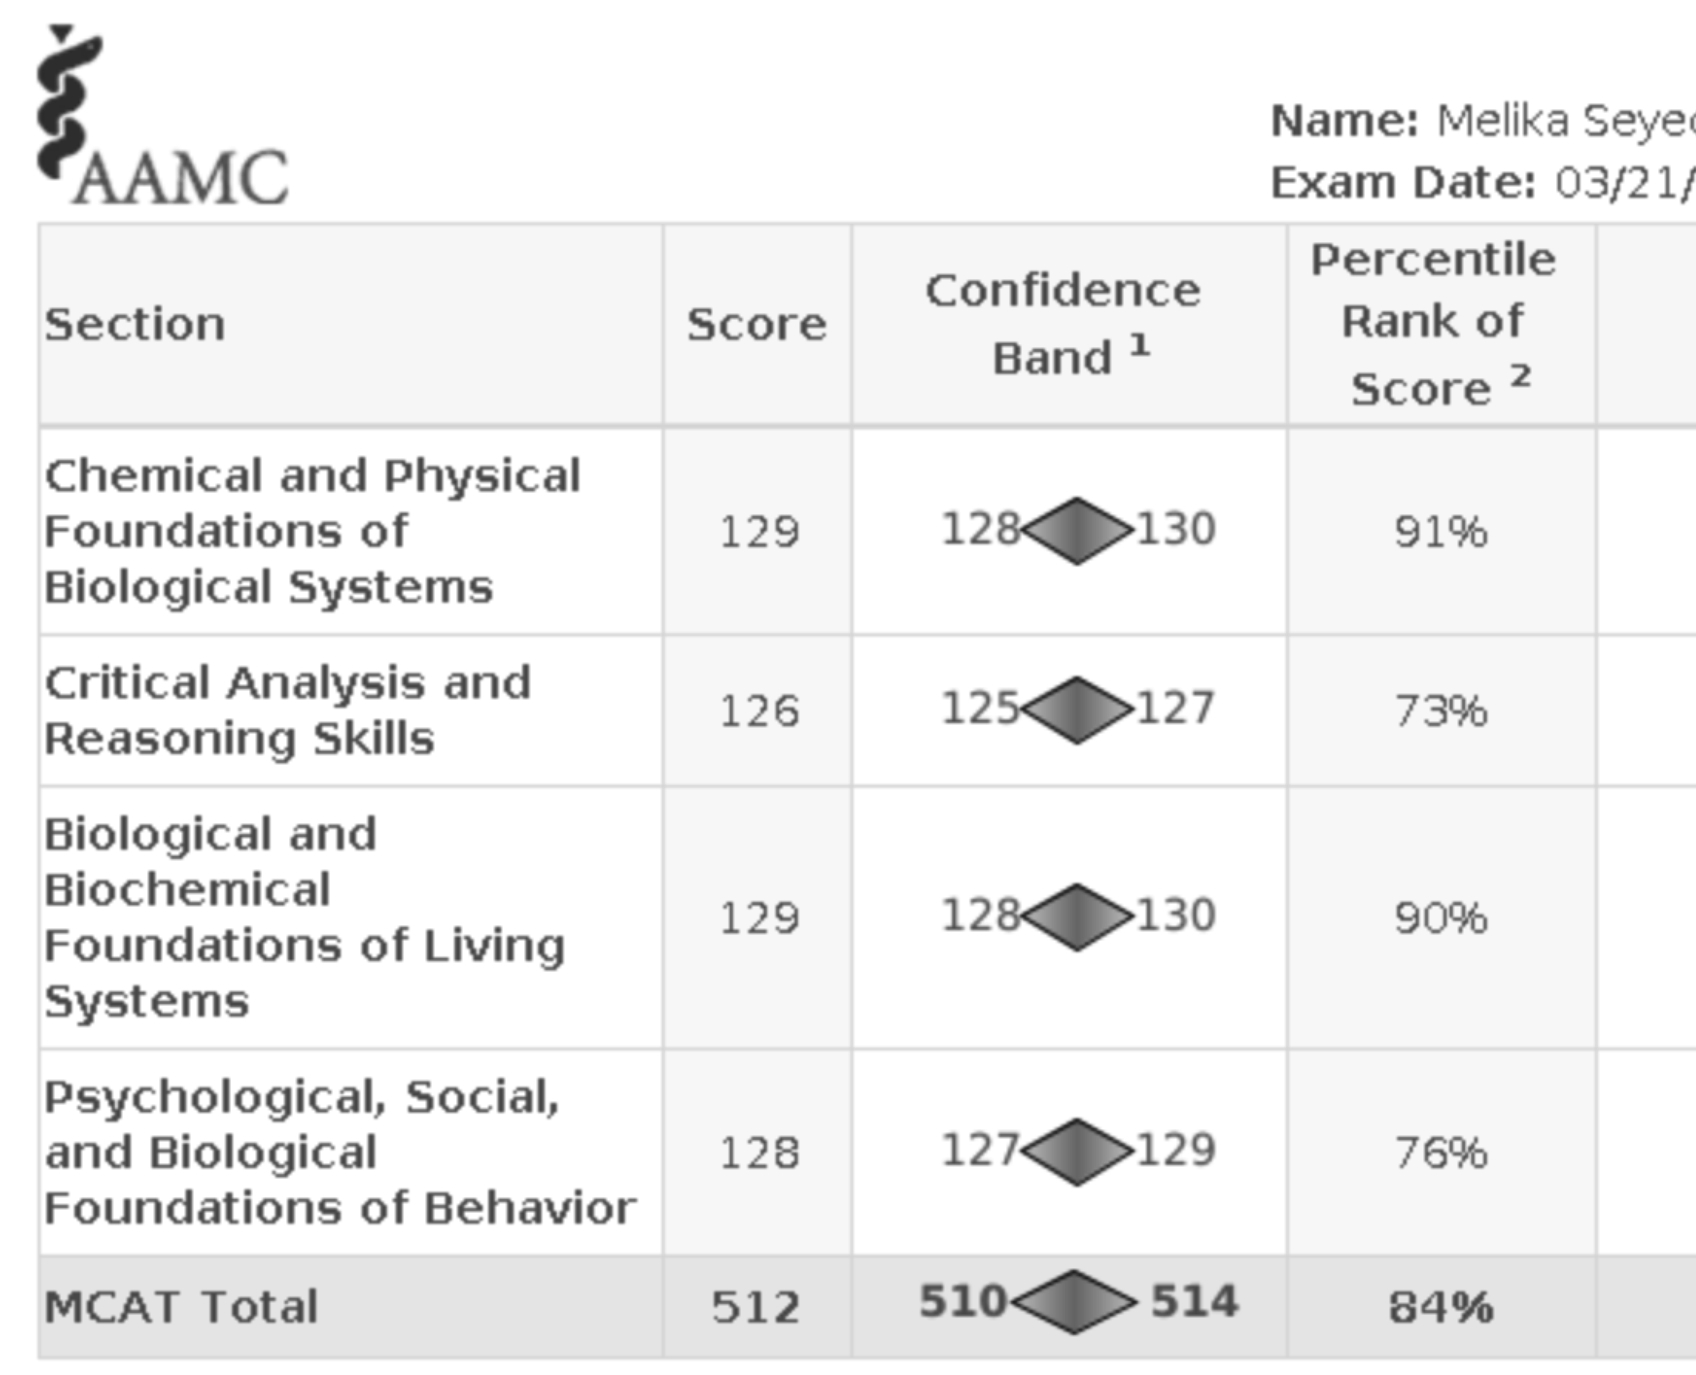The width and height of the screenshot is (1696, 1375).
Task: Click the Critical Analysis and Reasoning Skills label
Action: pyautogui.click(x=288, y=711)
